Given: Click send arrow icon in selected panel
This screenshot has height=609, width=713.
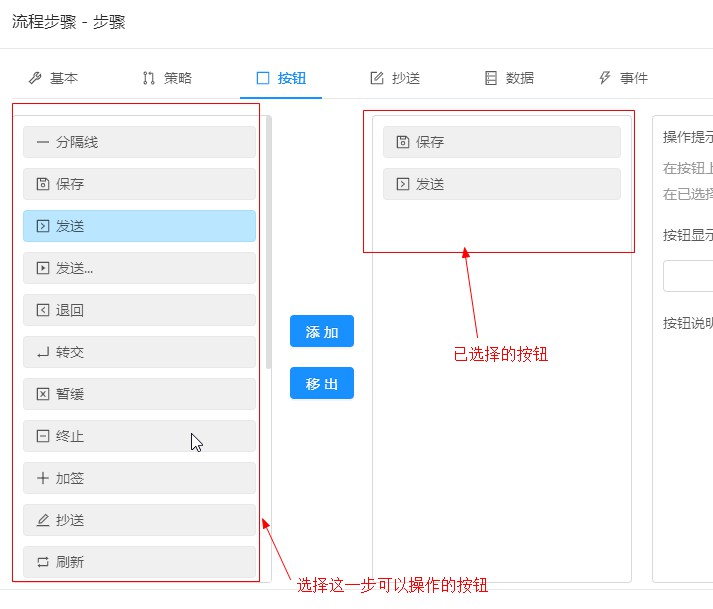Looking at the screenshot, I should 403,184.
